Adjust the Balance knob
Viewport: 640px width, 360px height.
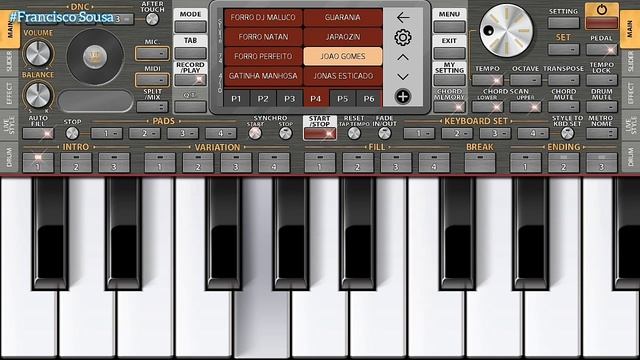[x=38, y=96]
